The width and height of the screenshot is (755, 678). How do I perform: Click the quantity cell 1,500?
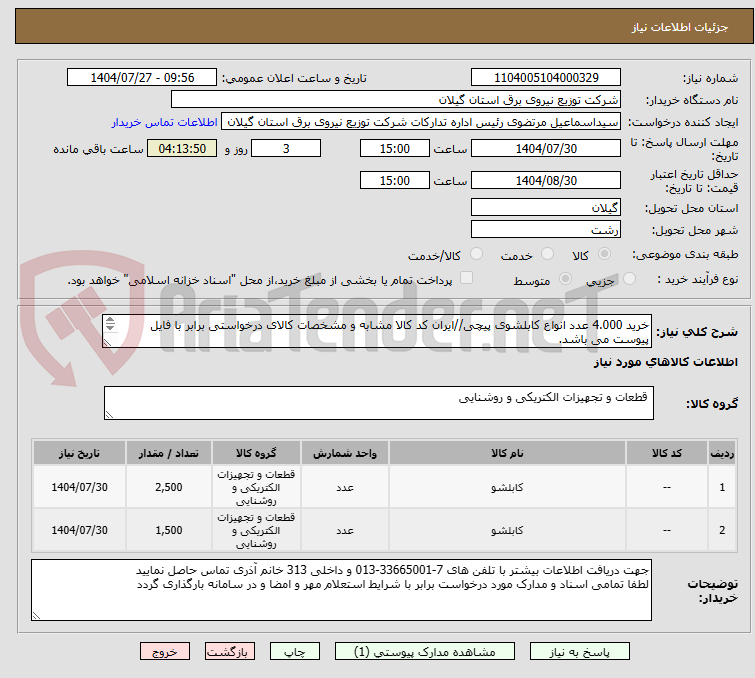click(169, 530)
